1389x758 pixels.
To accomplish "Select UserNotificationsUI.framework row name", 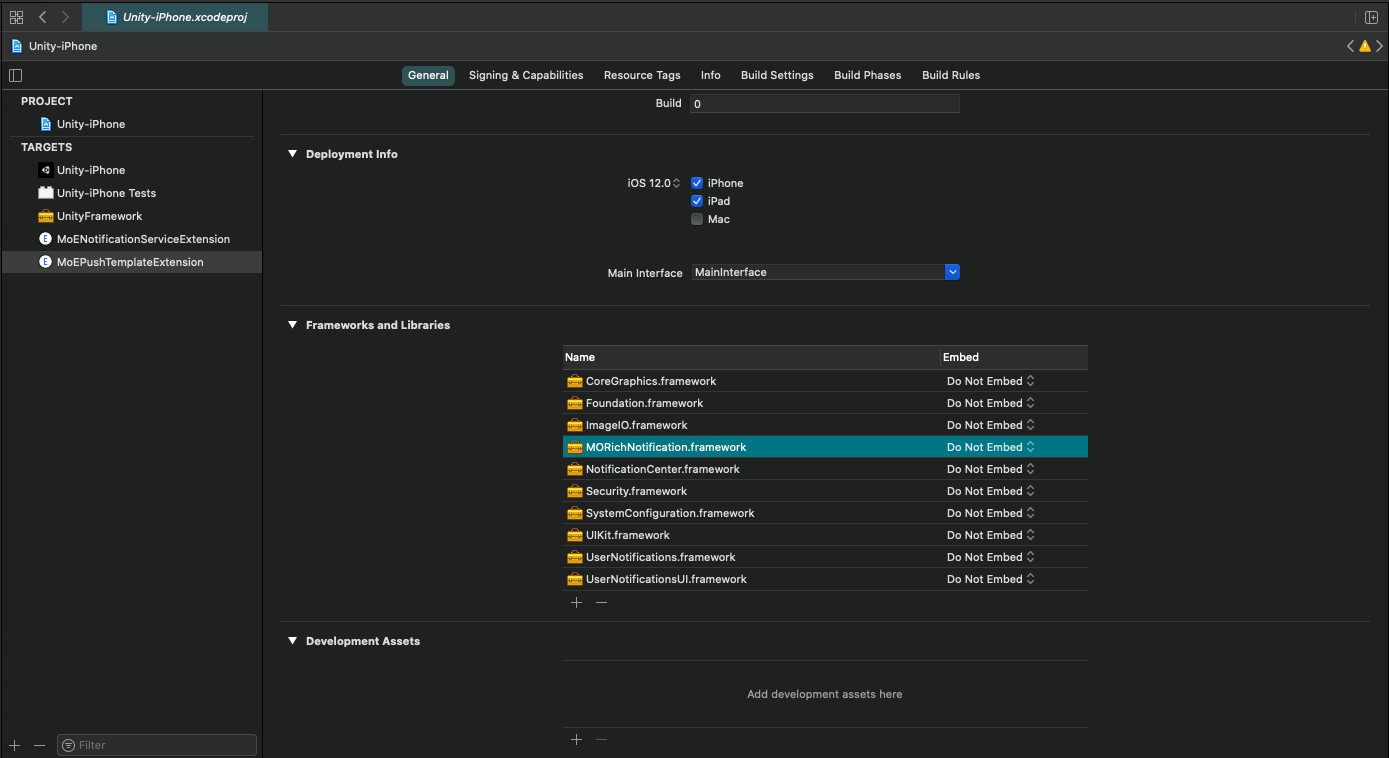I will pos(666,579).
